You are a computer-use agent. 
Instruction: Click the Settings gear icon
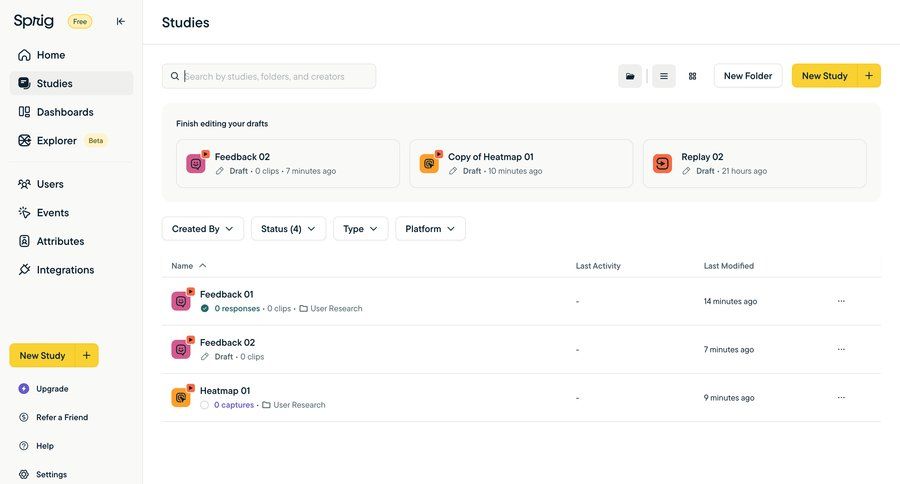pyautogui.click(x=24, y=475)
